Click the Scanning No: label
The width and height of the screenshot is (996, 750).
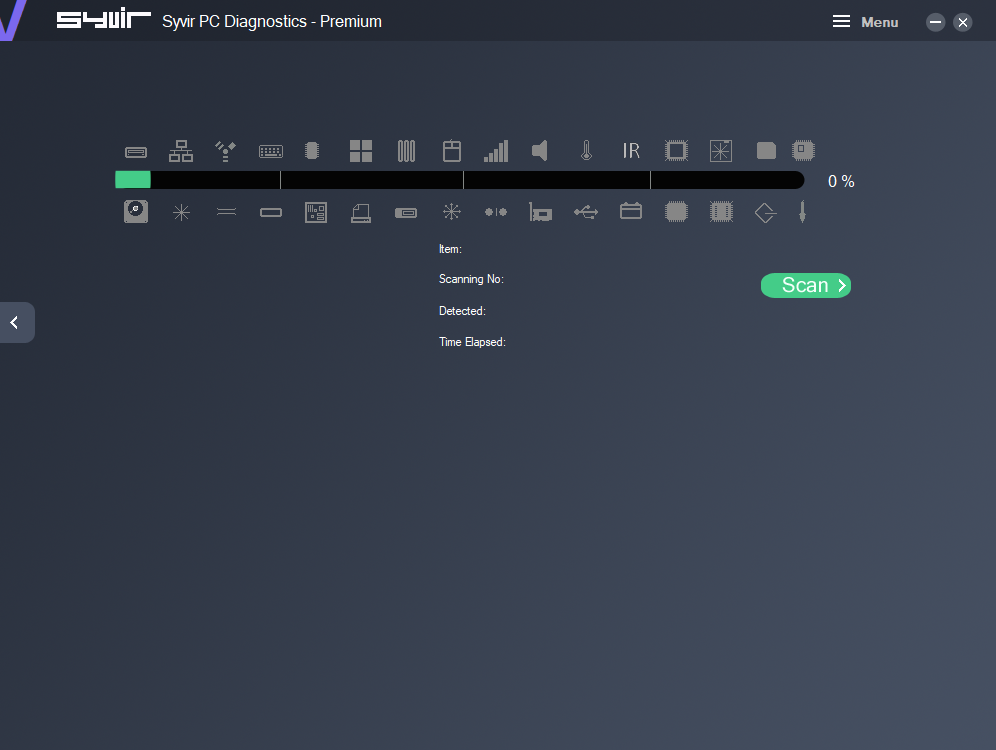click(471, 279)
